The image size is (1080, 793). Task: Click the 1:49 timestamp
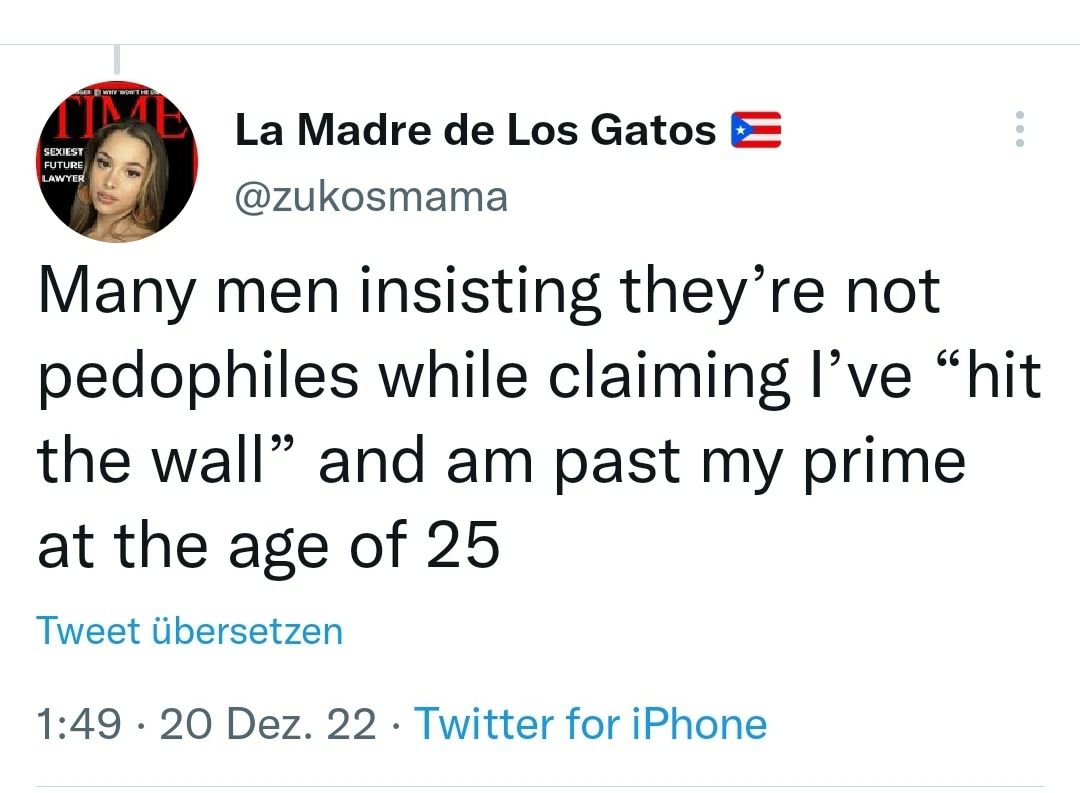point(80,723)
